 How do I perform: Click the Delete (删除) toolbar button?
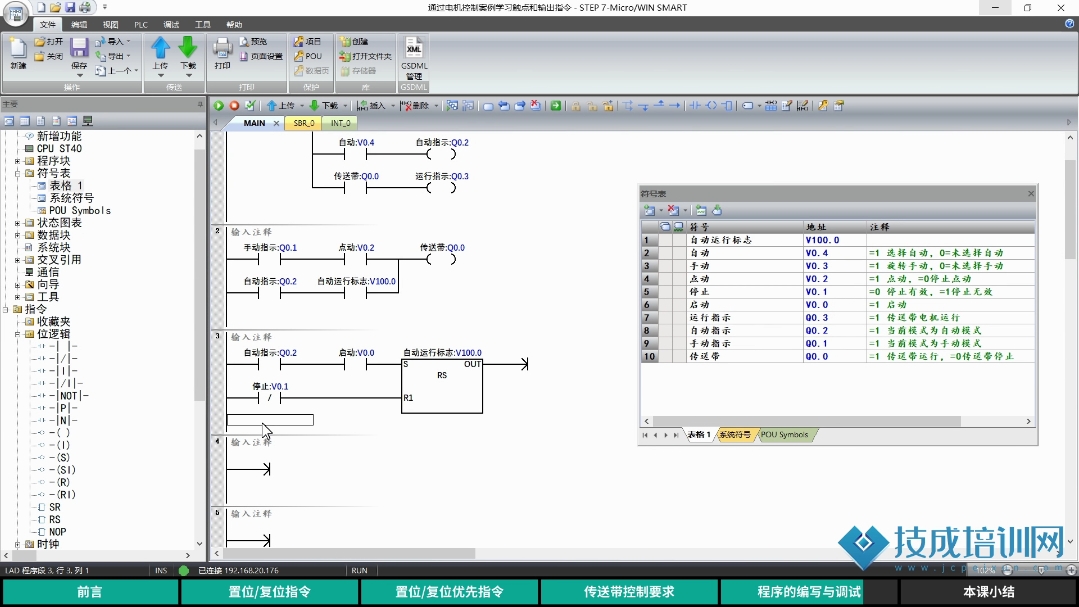[416, 106]
